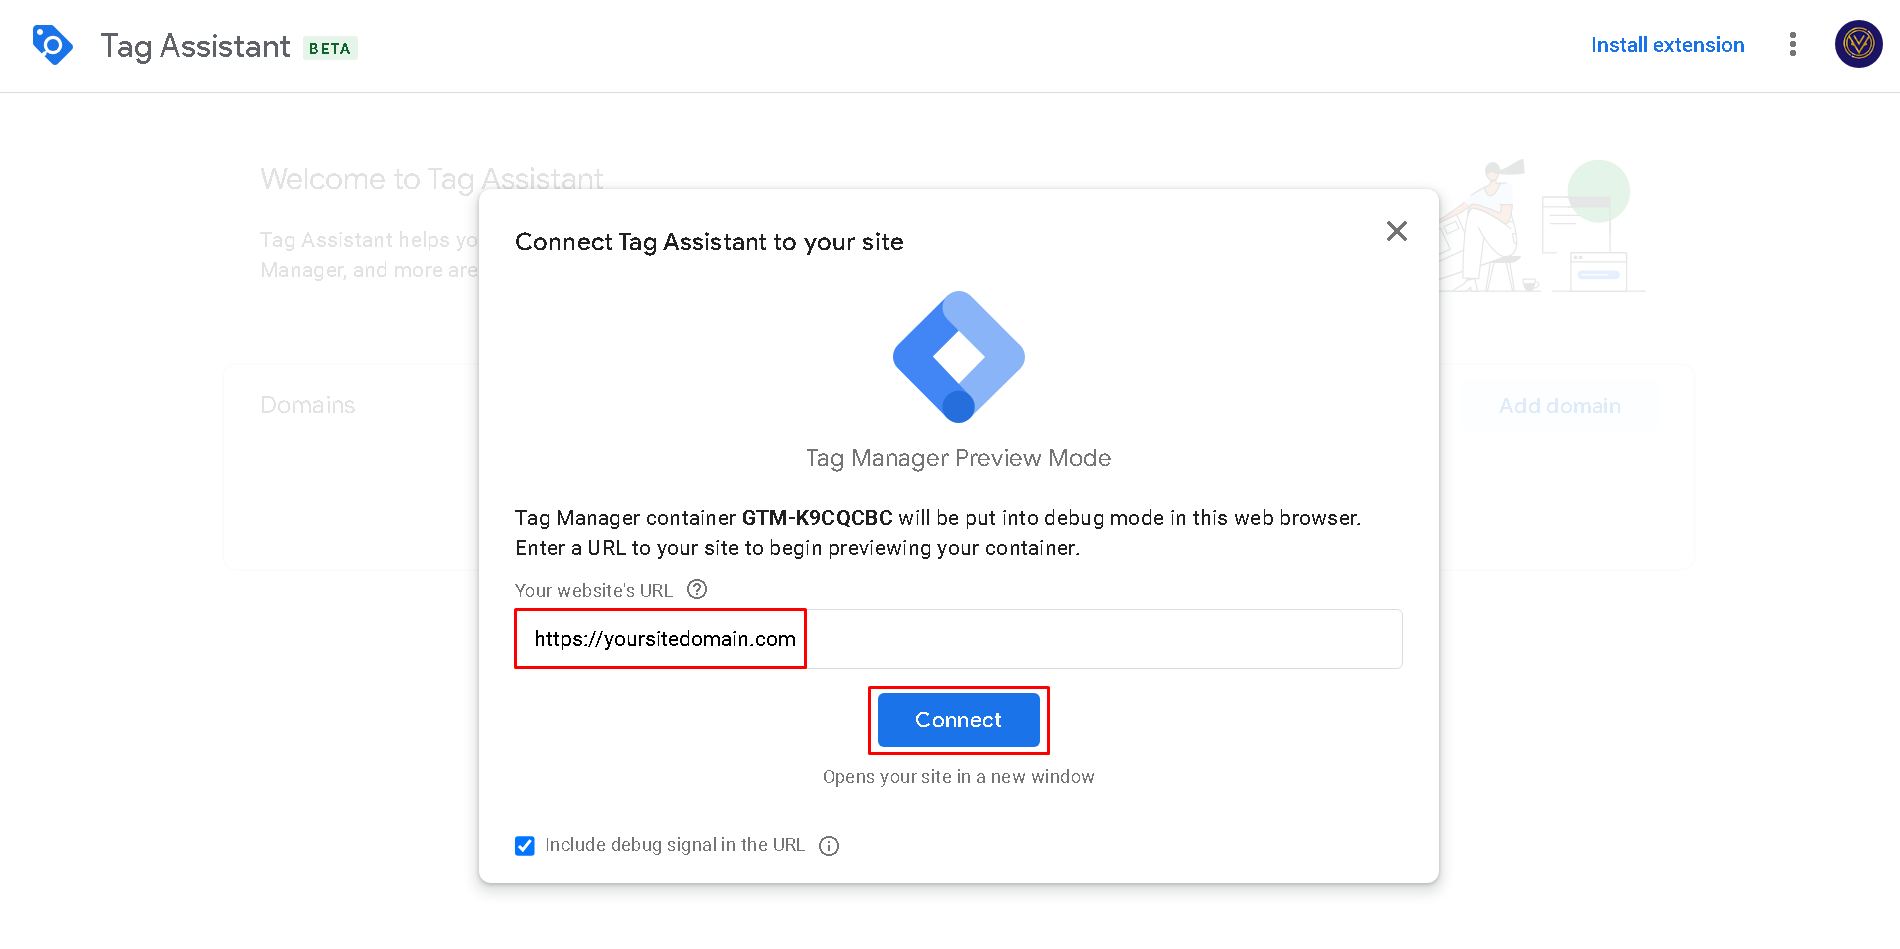Click the Add domain button behind the dialog
Viewport: 1900px width, 949px height.
pos(1560,406)
